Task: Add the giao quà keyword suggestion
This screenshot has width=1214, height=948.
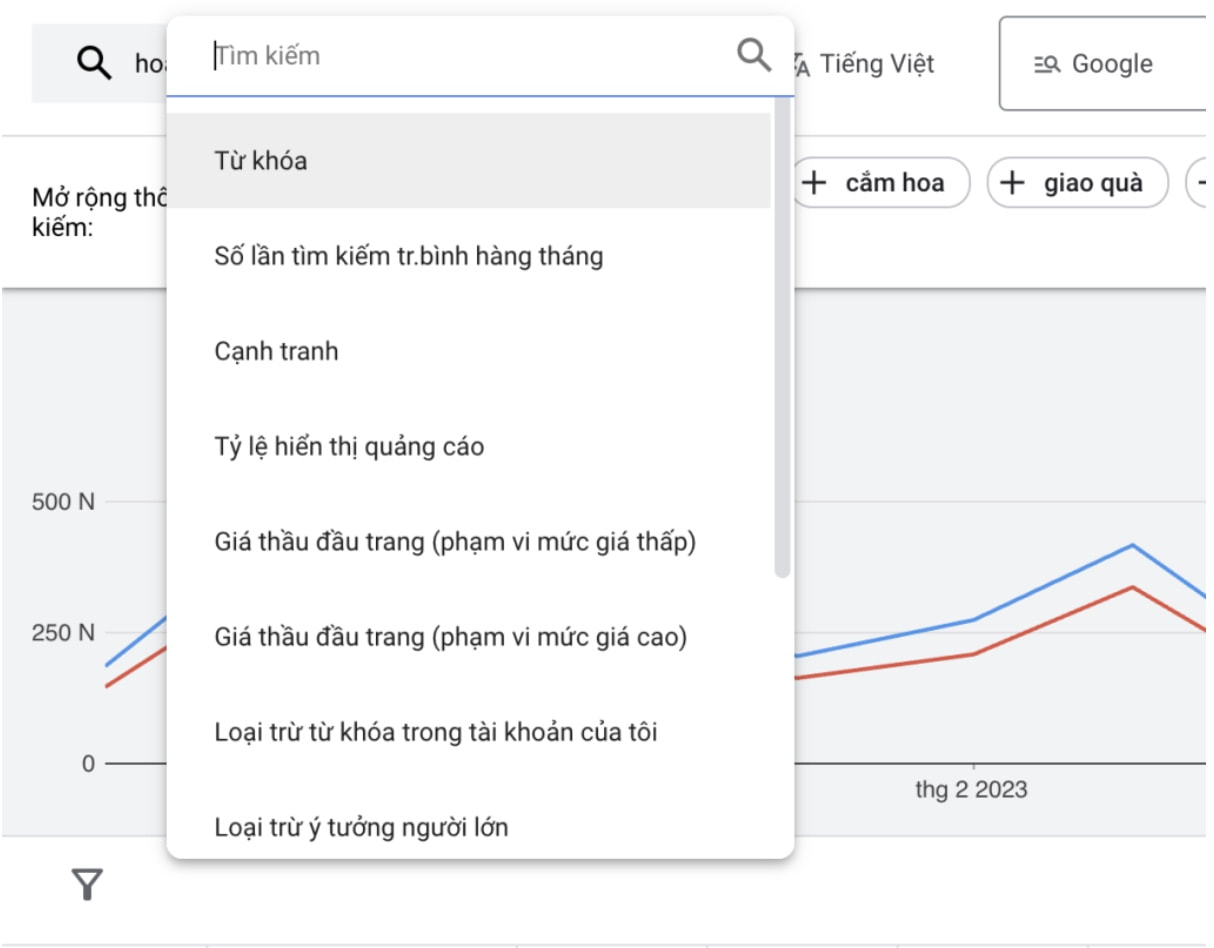Action: point(1077,183)
